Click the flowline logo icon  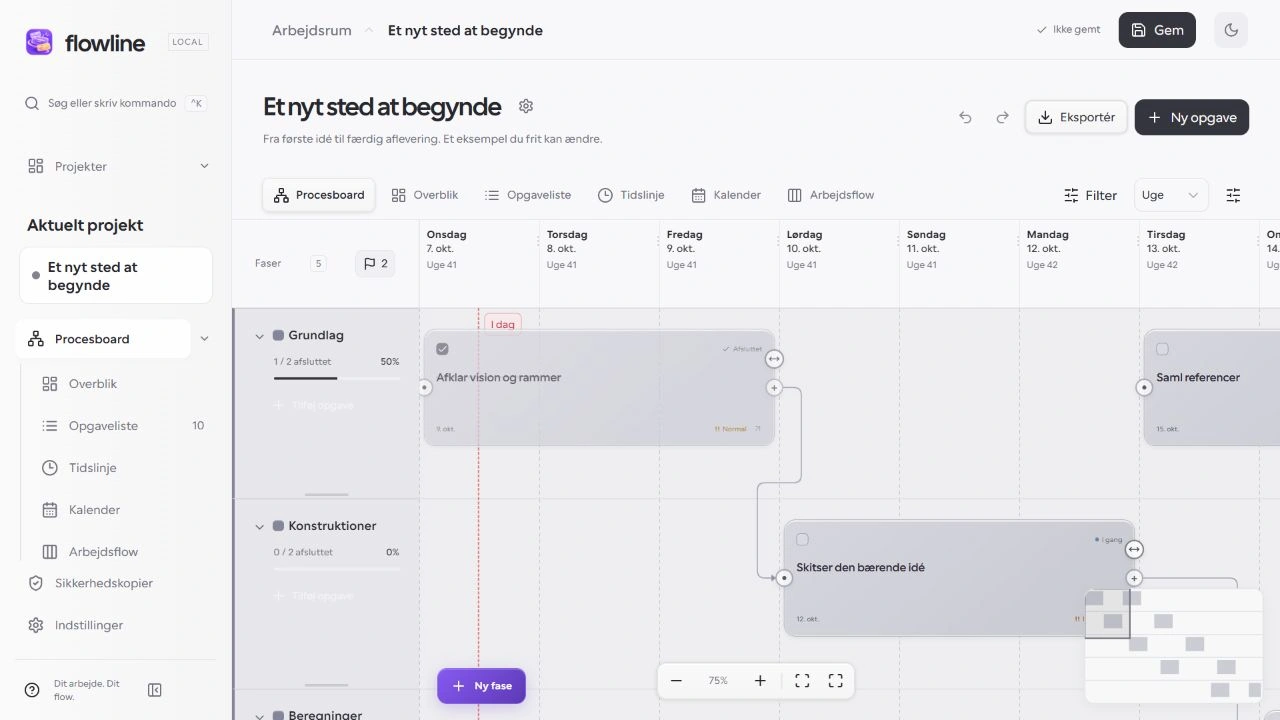(39, 42)
